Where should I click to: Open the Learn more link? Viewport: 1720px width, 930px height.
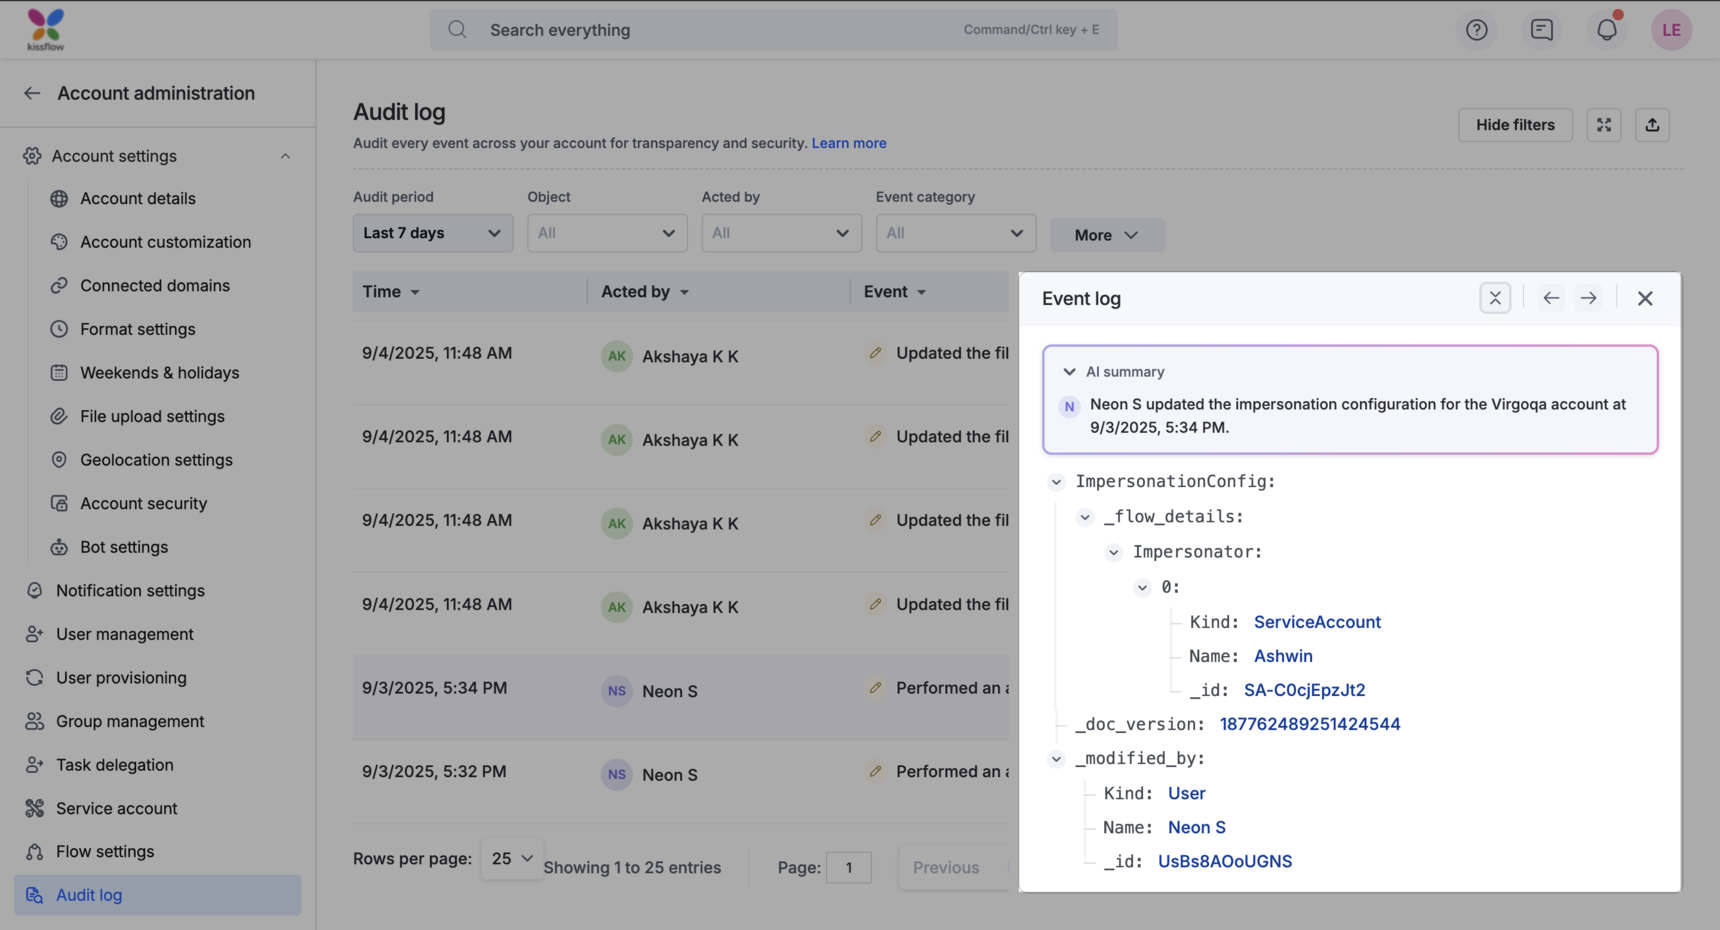point(848,143)
